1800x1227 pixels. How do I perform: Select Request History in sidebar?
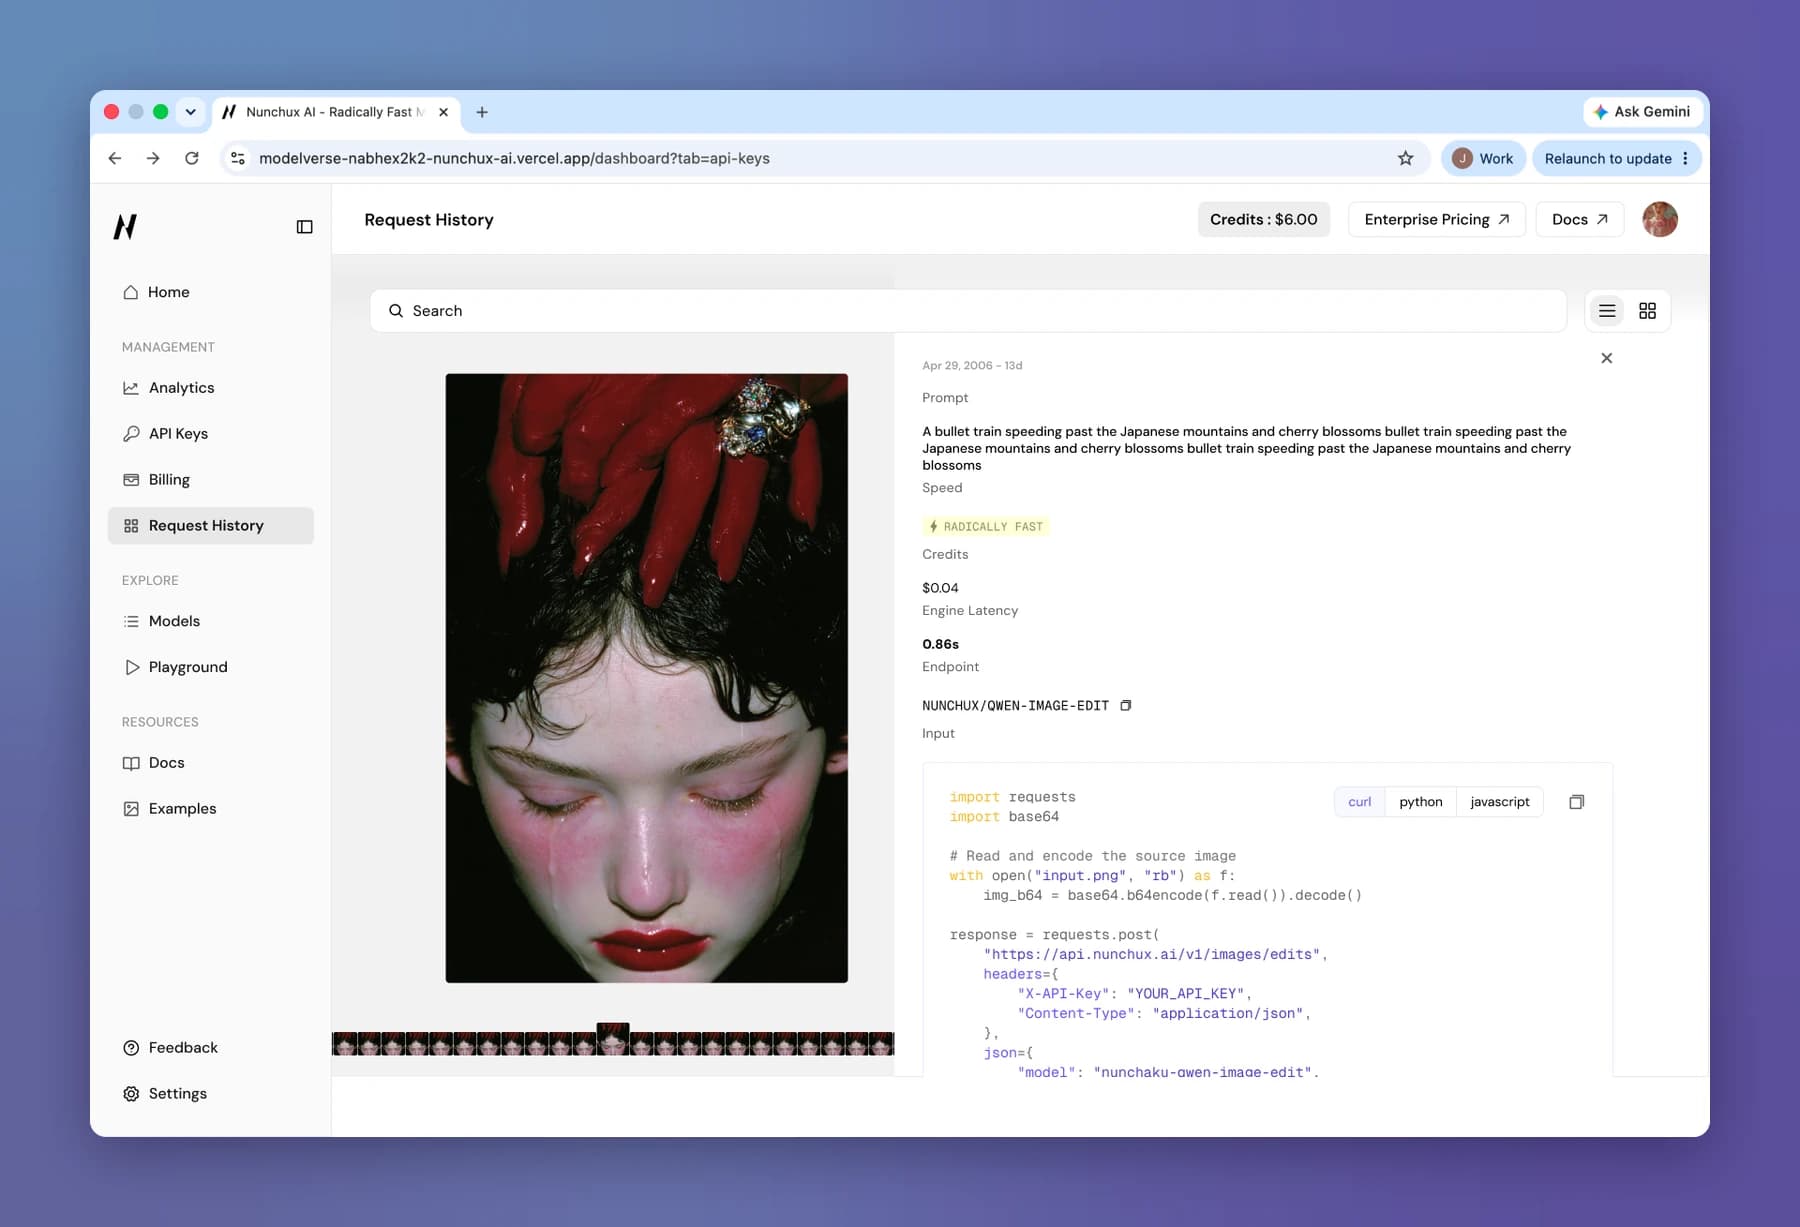[210, 526]
